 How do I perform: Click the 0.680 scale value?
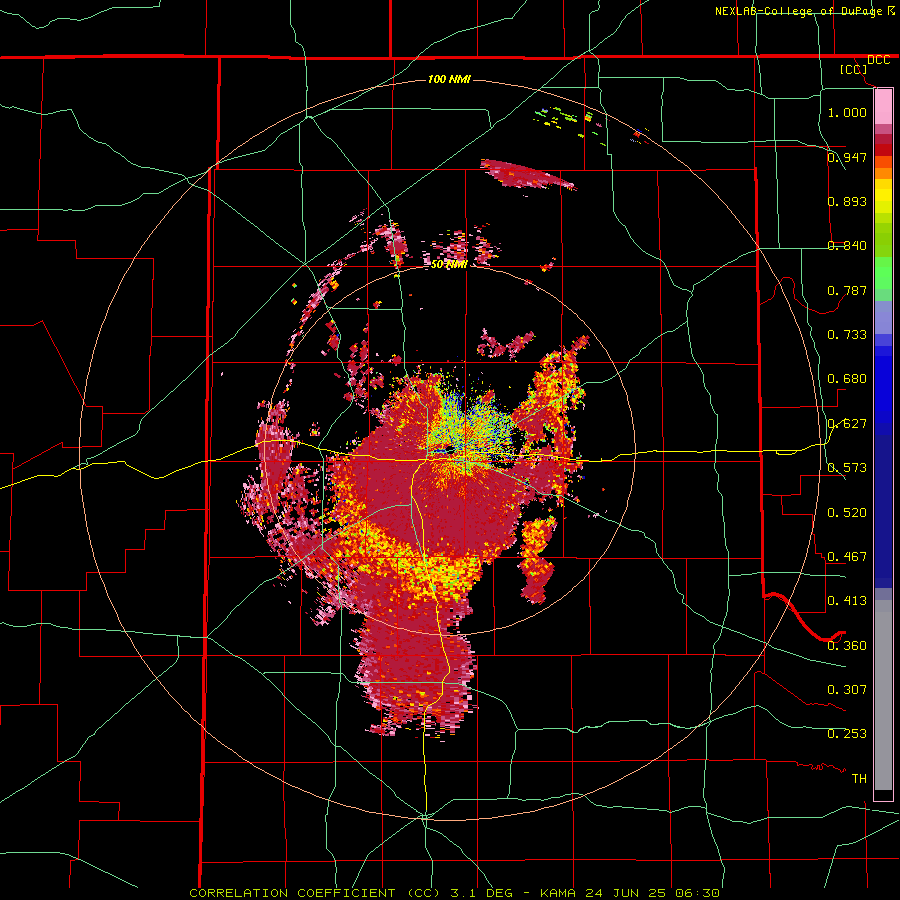point(847,378)
